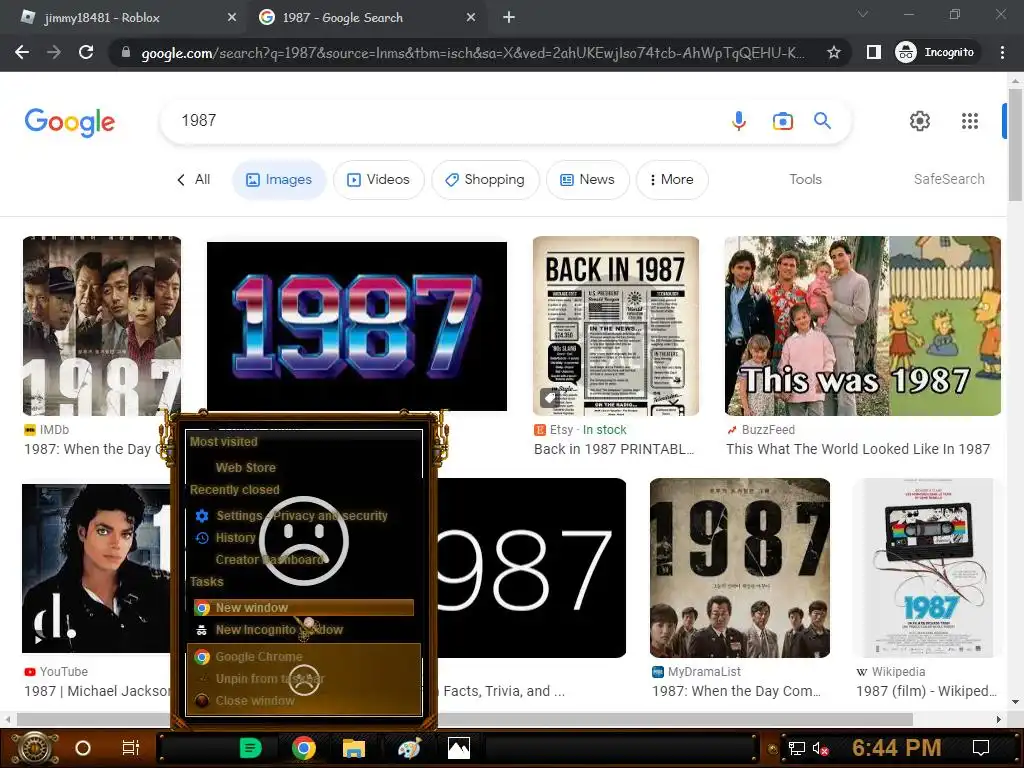
Task: Click This What The World Looked Like caption
Action: coord(858,449)
